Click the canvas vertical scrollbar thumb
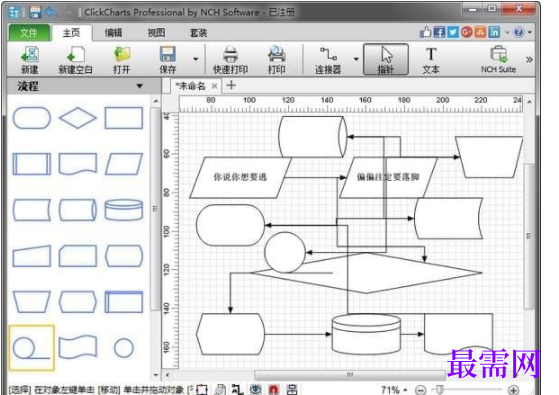 click(529, 236)
